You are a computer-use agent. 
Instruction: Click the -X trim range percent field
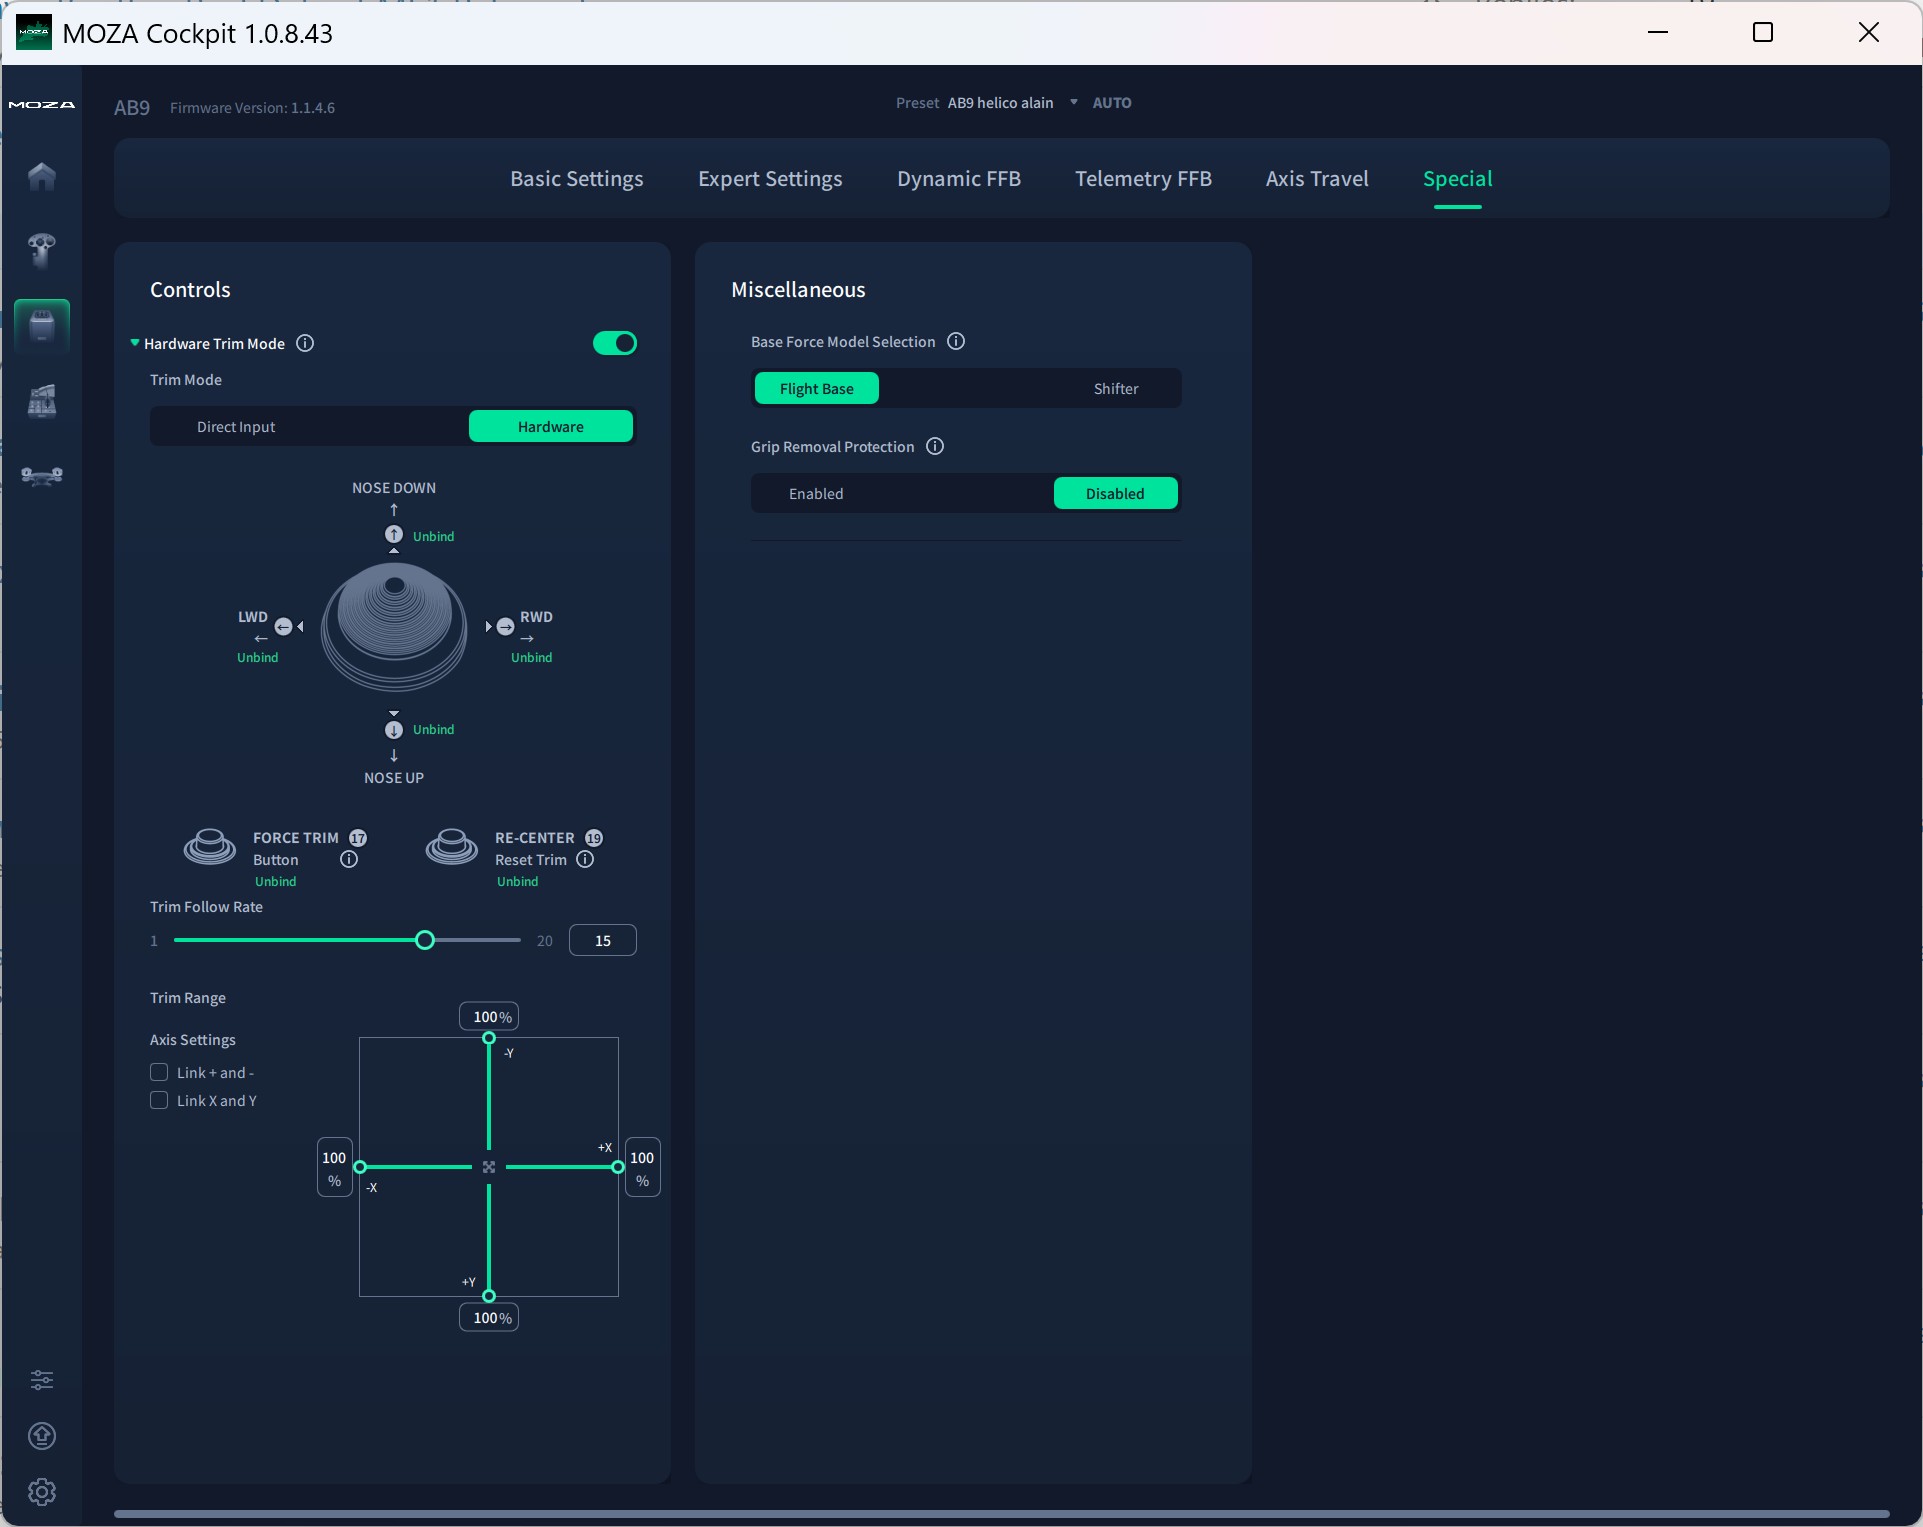tap(334, 1167)
